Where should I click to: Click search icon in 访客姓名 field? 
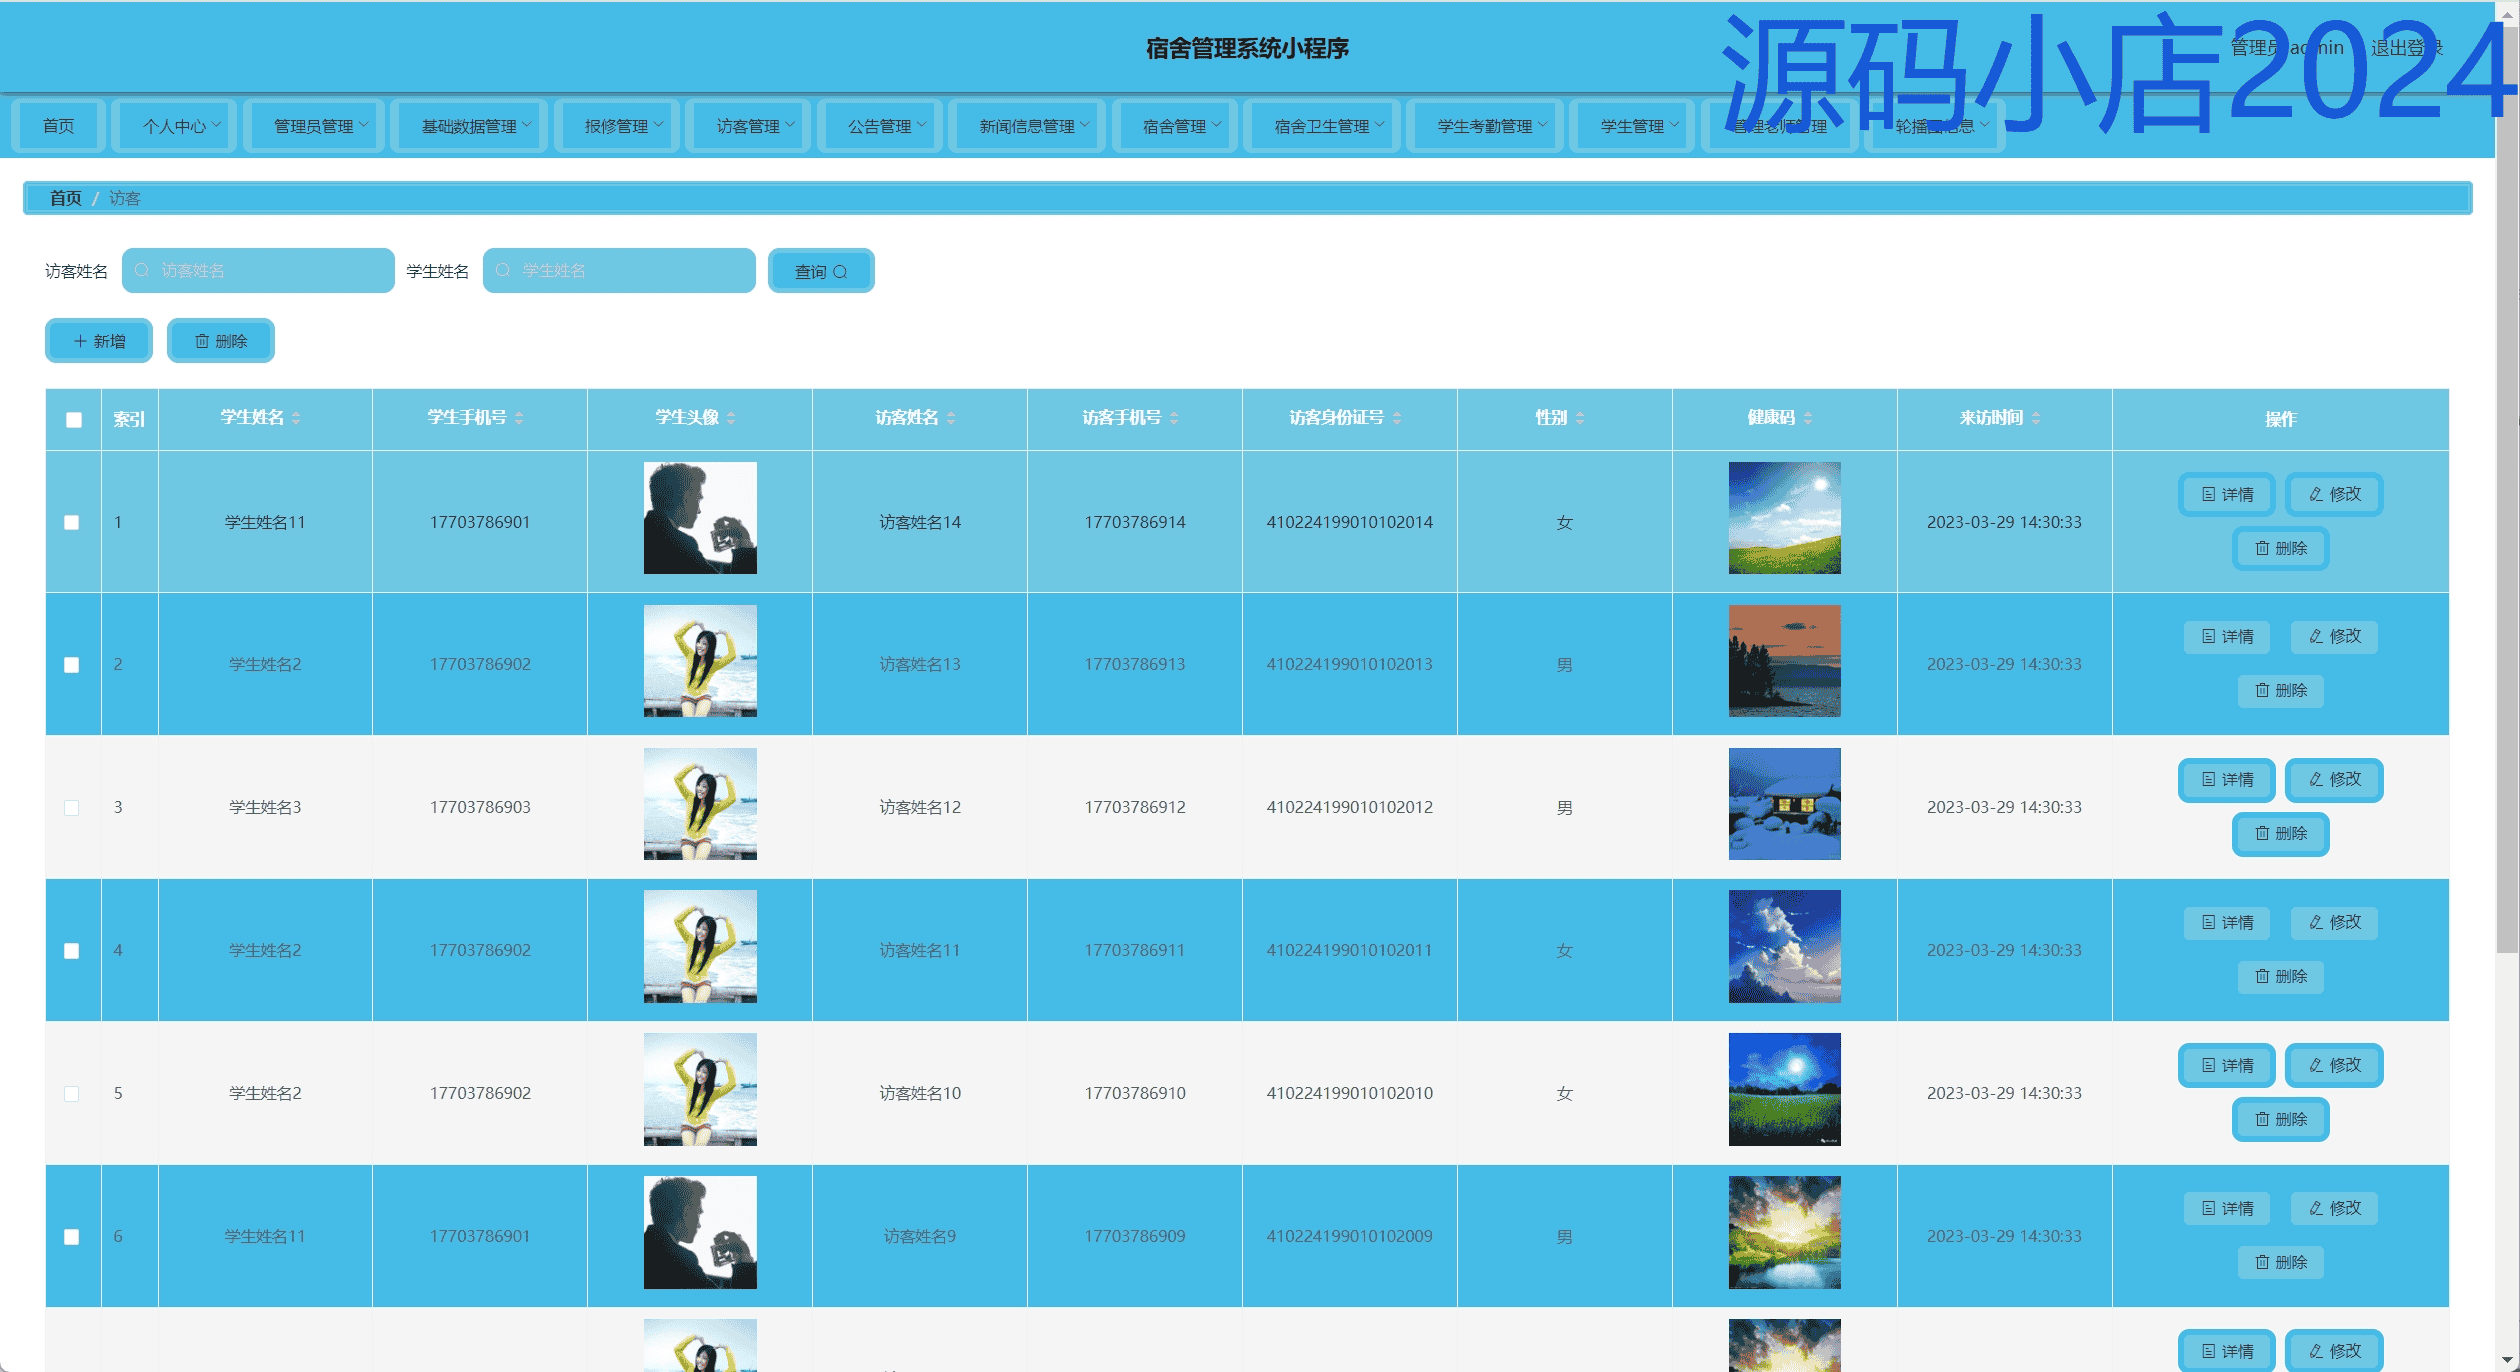click(142, 270)
